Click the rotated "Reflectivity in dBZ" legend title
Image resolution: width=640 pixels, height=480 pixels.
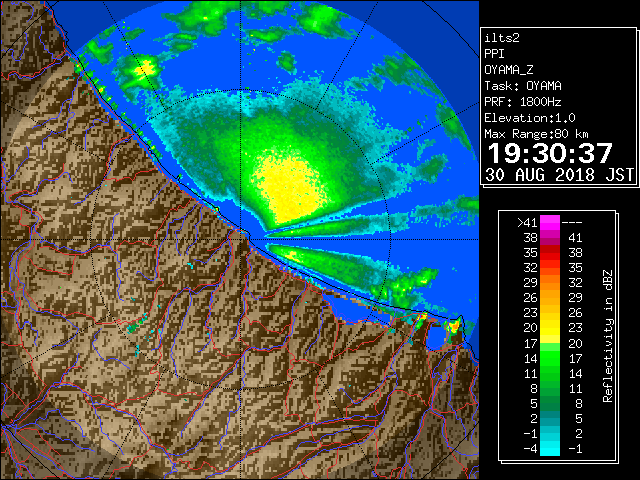[608, 336]
